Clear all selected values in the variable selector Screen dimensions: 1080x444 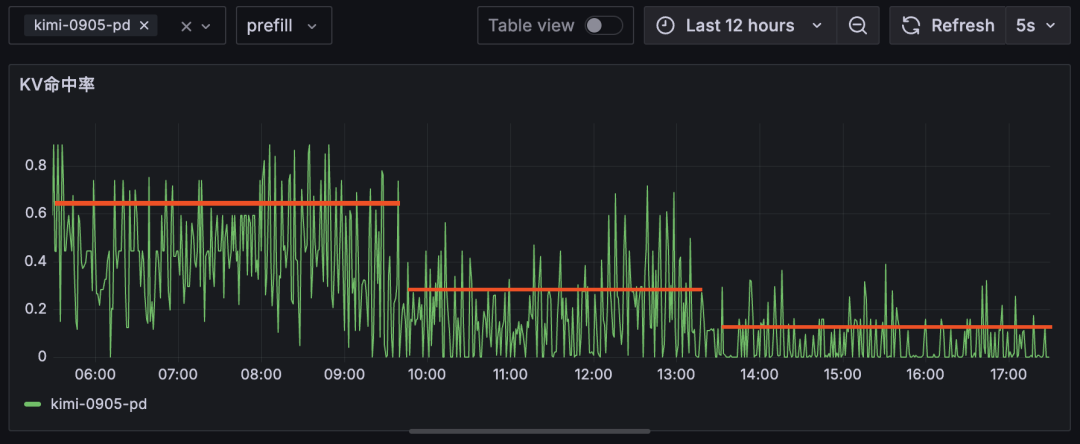click(x=186, y=26)
